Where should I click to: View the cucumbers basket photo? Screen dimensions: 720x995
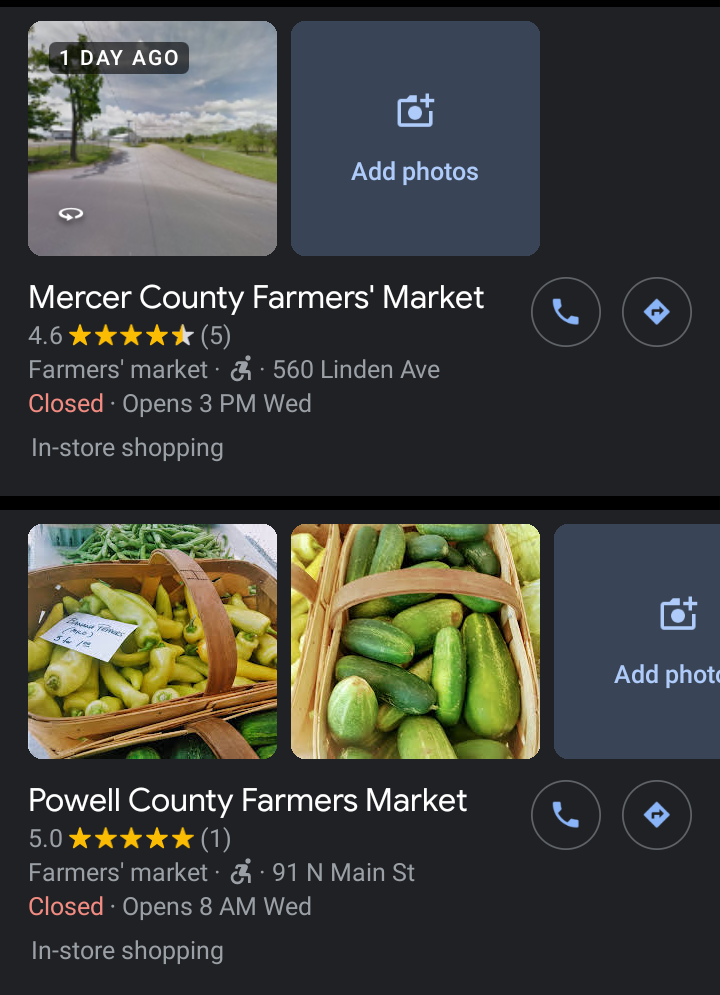tap(415, 641)
